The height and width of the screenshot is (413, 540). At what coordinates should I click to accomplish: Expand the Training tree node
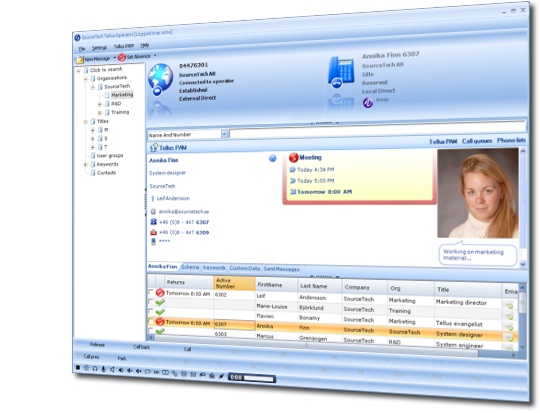click(100, 113)
